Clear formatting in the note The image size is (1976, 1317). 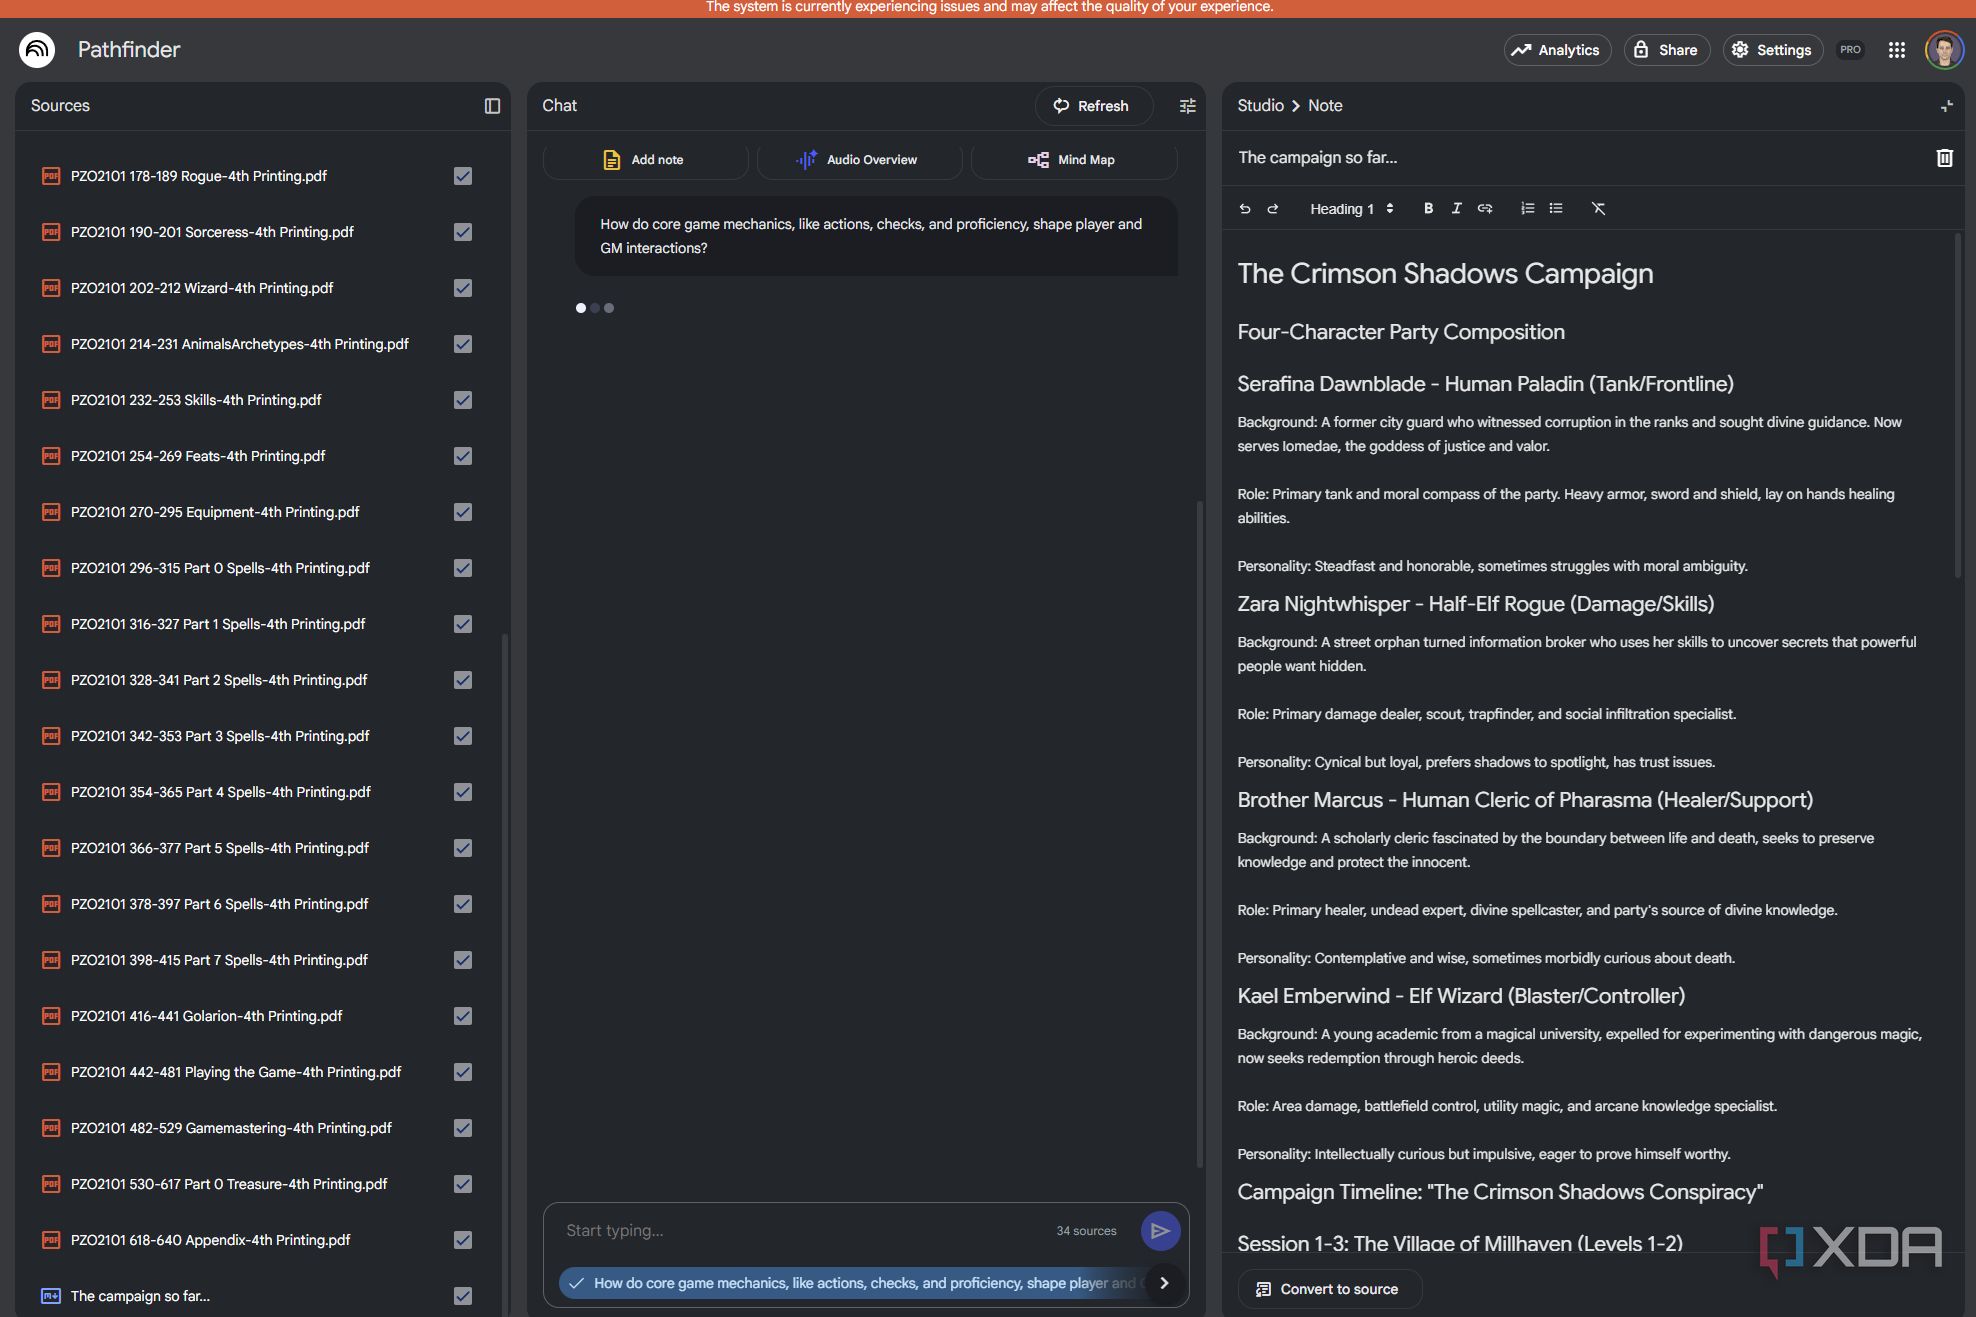coord(1598,208)
